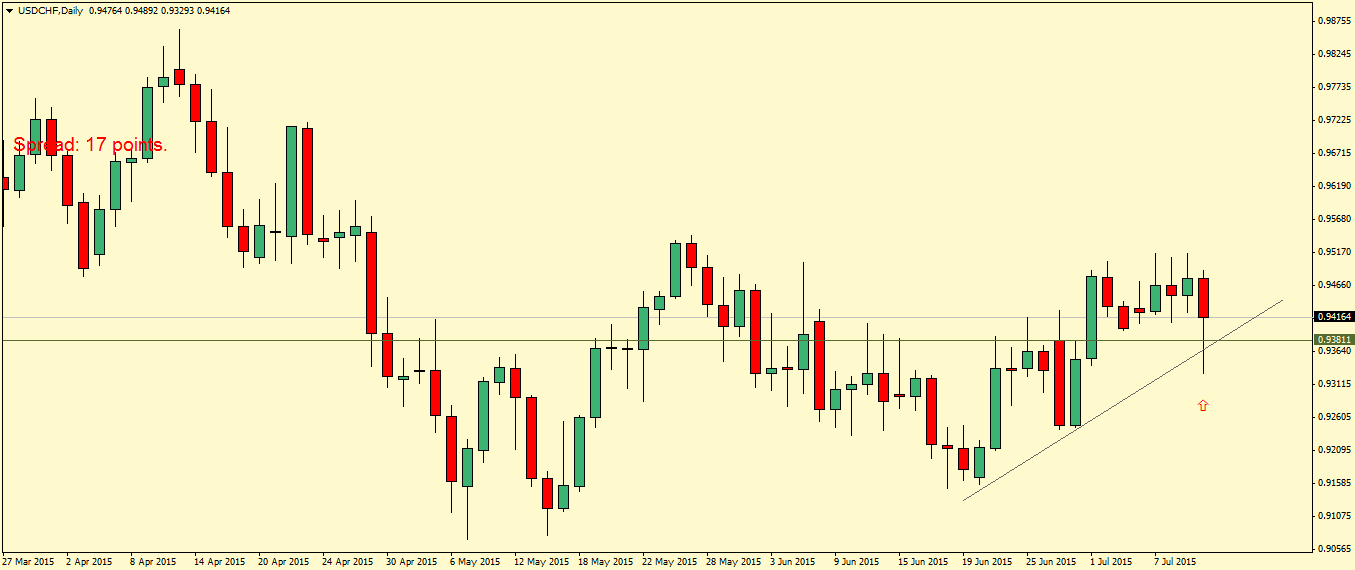Click the 22 May 2015 date label
This screenshot has height=570, width=1355.
pyautogui.click(x=669, y=561)
